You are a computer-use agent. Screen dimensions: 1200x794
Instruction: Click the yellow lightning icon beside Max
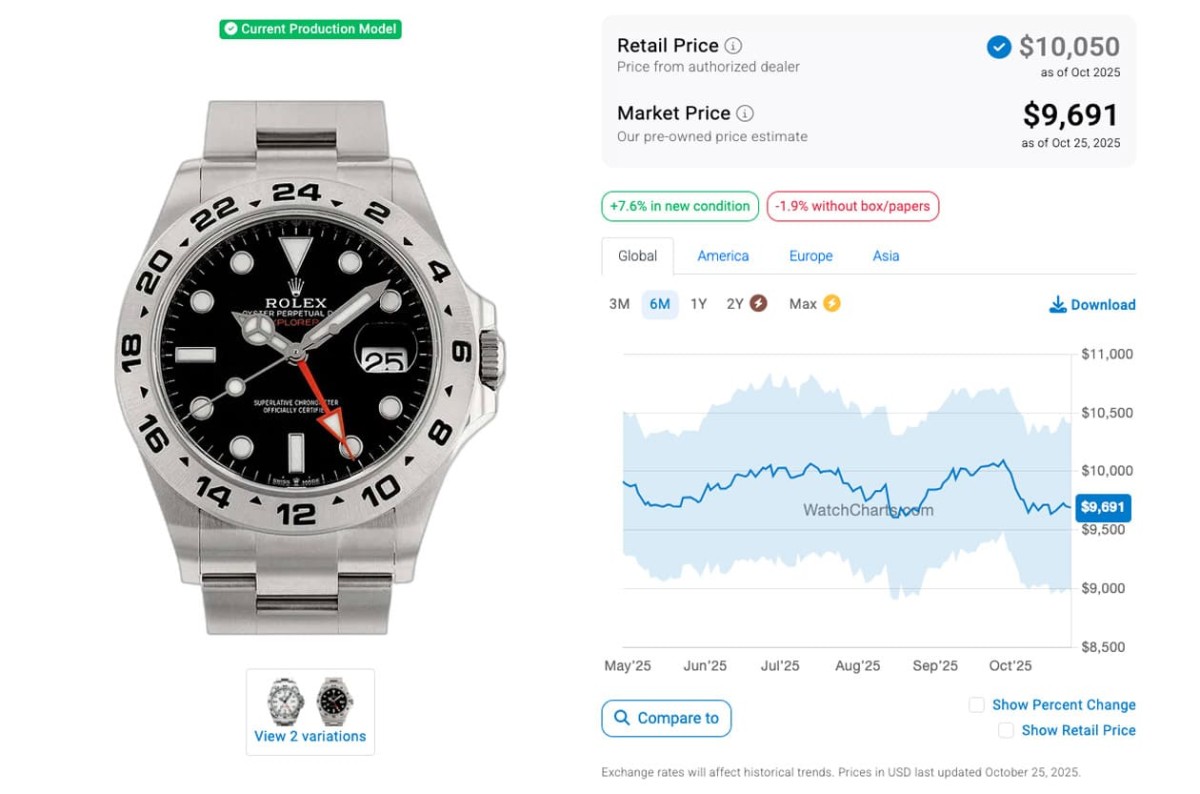coord(831,304)
